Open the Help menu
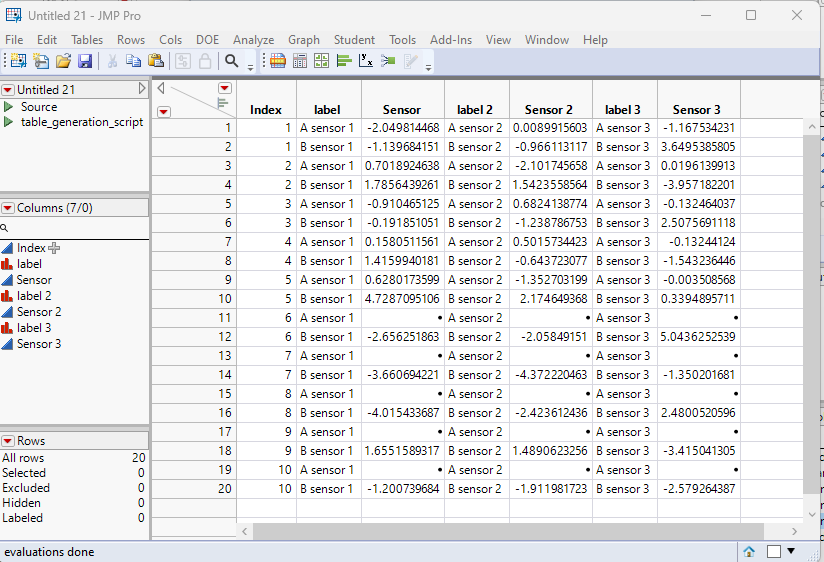The image size is (824, 562). click(x=595, y=40)
